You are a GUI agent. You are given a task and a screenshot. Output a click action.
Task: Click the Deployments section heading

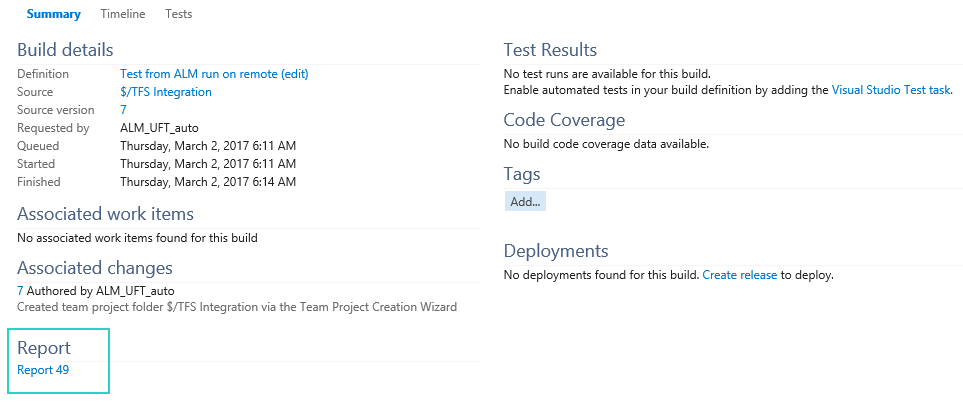tap(555, 251)
